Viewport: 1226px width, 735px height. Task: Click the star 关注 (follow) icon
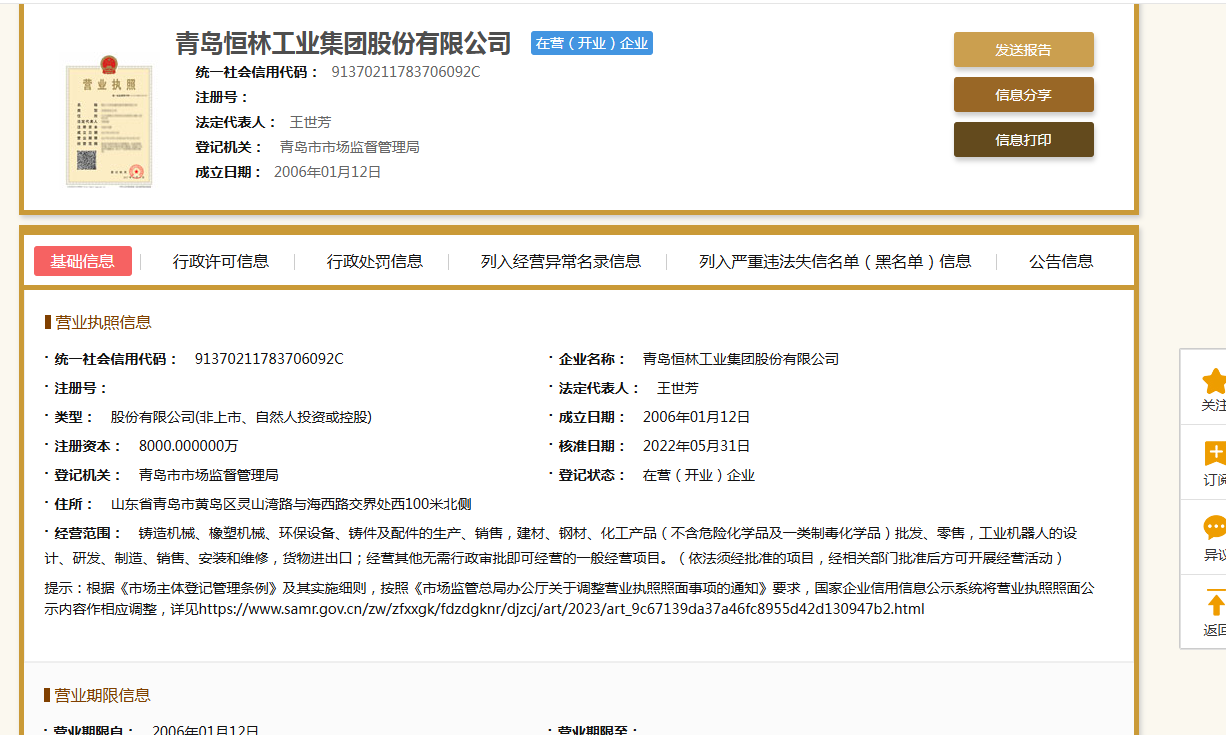coord(1213,381)
